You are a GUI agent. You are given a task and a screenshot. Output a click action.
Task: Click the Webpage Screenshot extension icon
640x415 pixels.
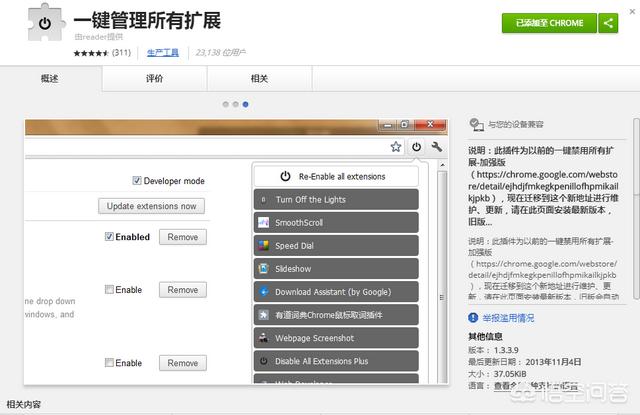(x=264, y=337)
